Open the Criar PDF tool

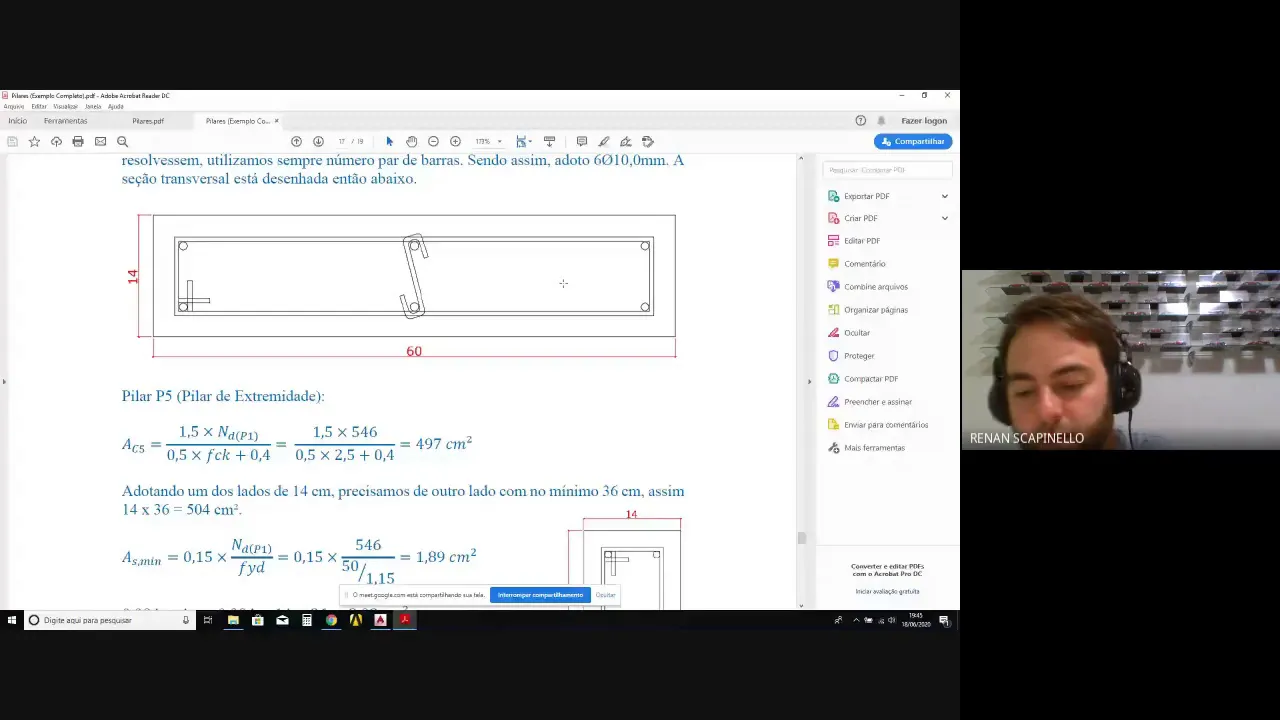[860, 218]
